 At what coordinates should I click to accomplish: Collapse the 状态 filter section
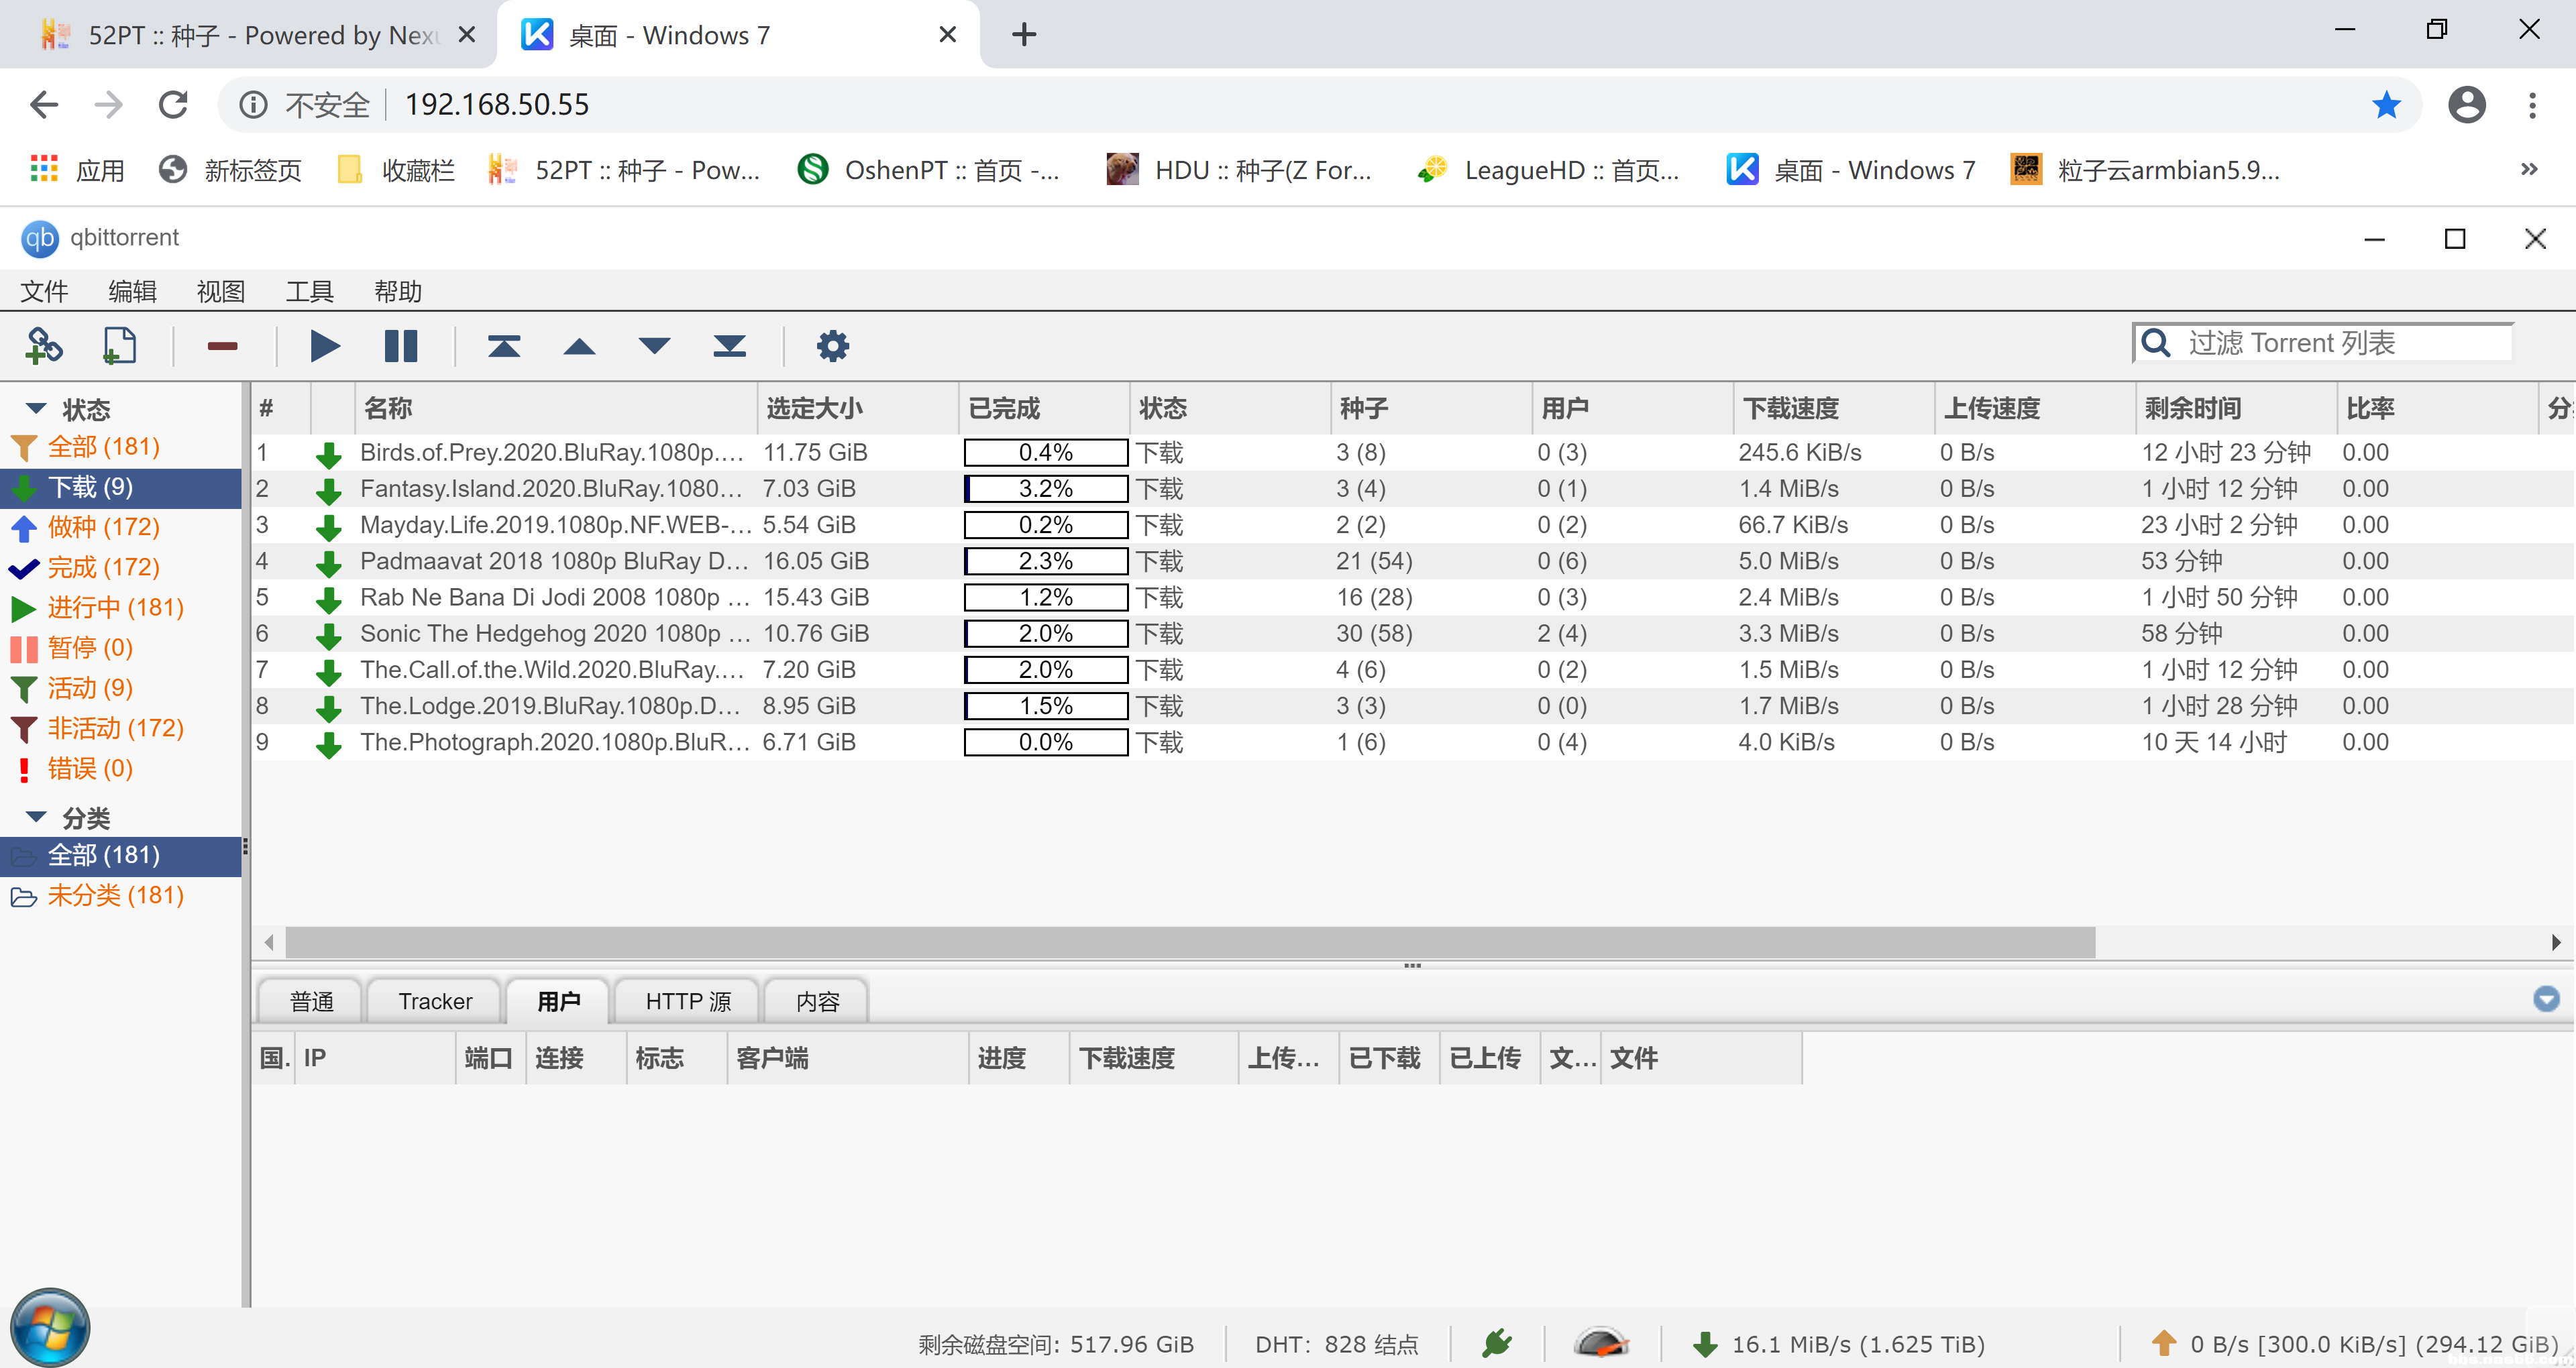[36, 408]
